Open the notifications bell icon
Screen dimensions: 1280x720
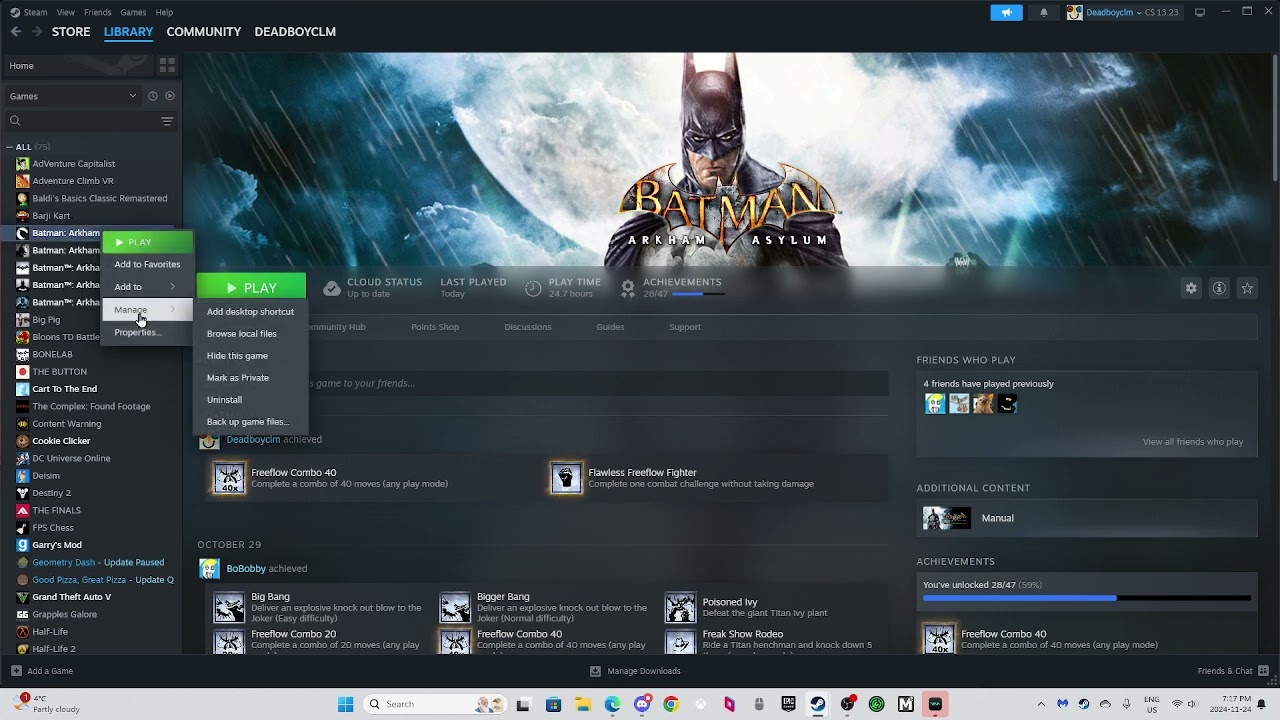(1044, 12)
